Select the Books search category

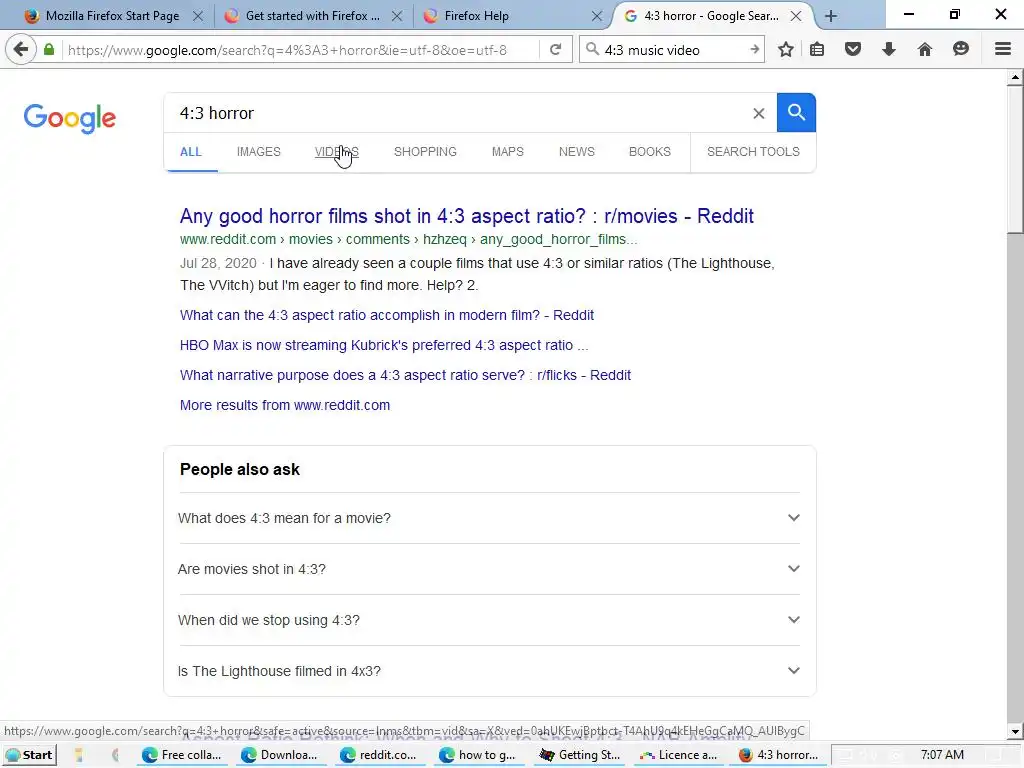(x=650, y=152)
